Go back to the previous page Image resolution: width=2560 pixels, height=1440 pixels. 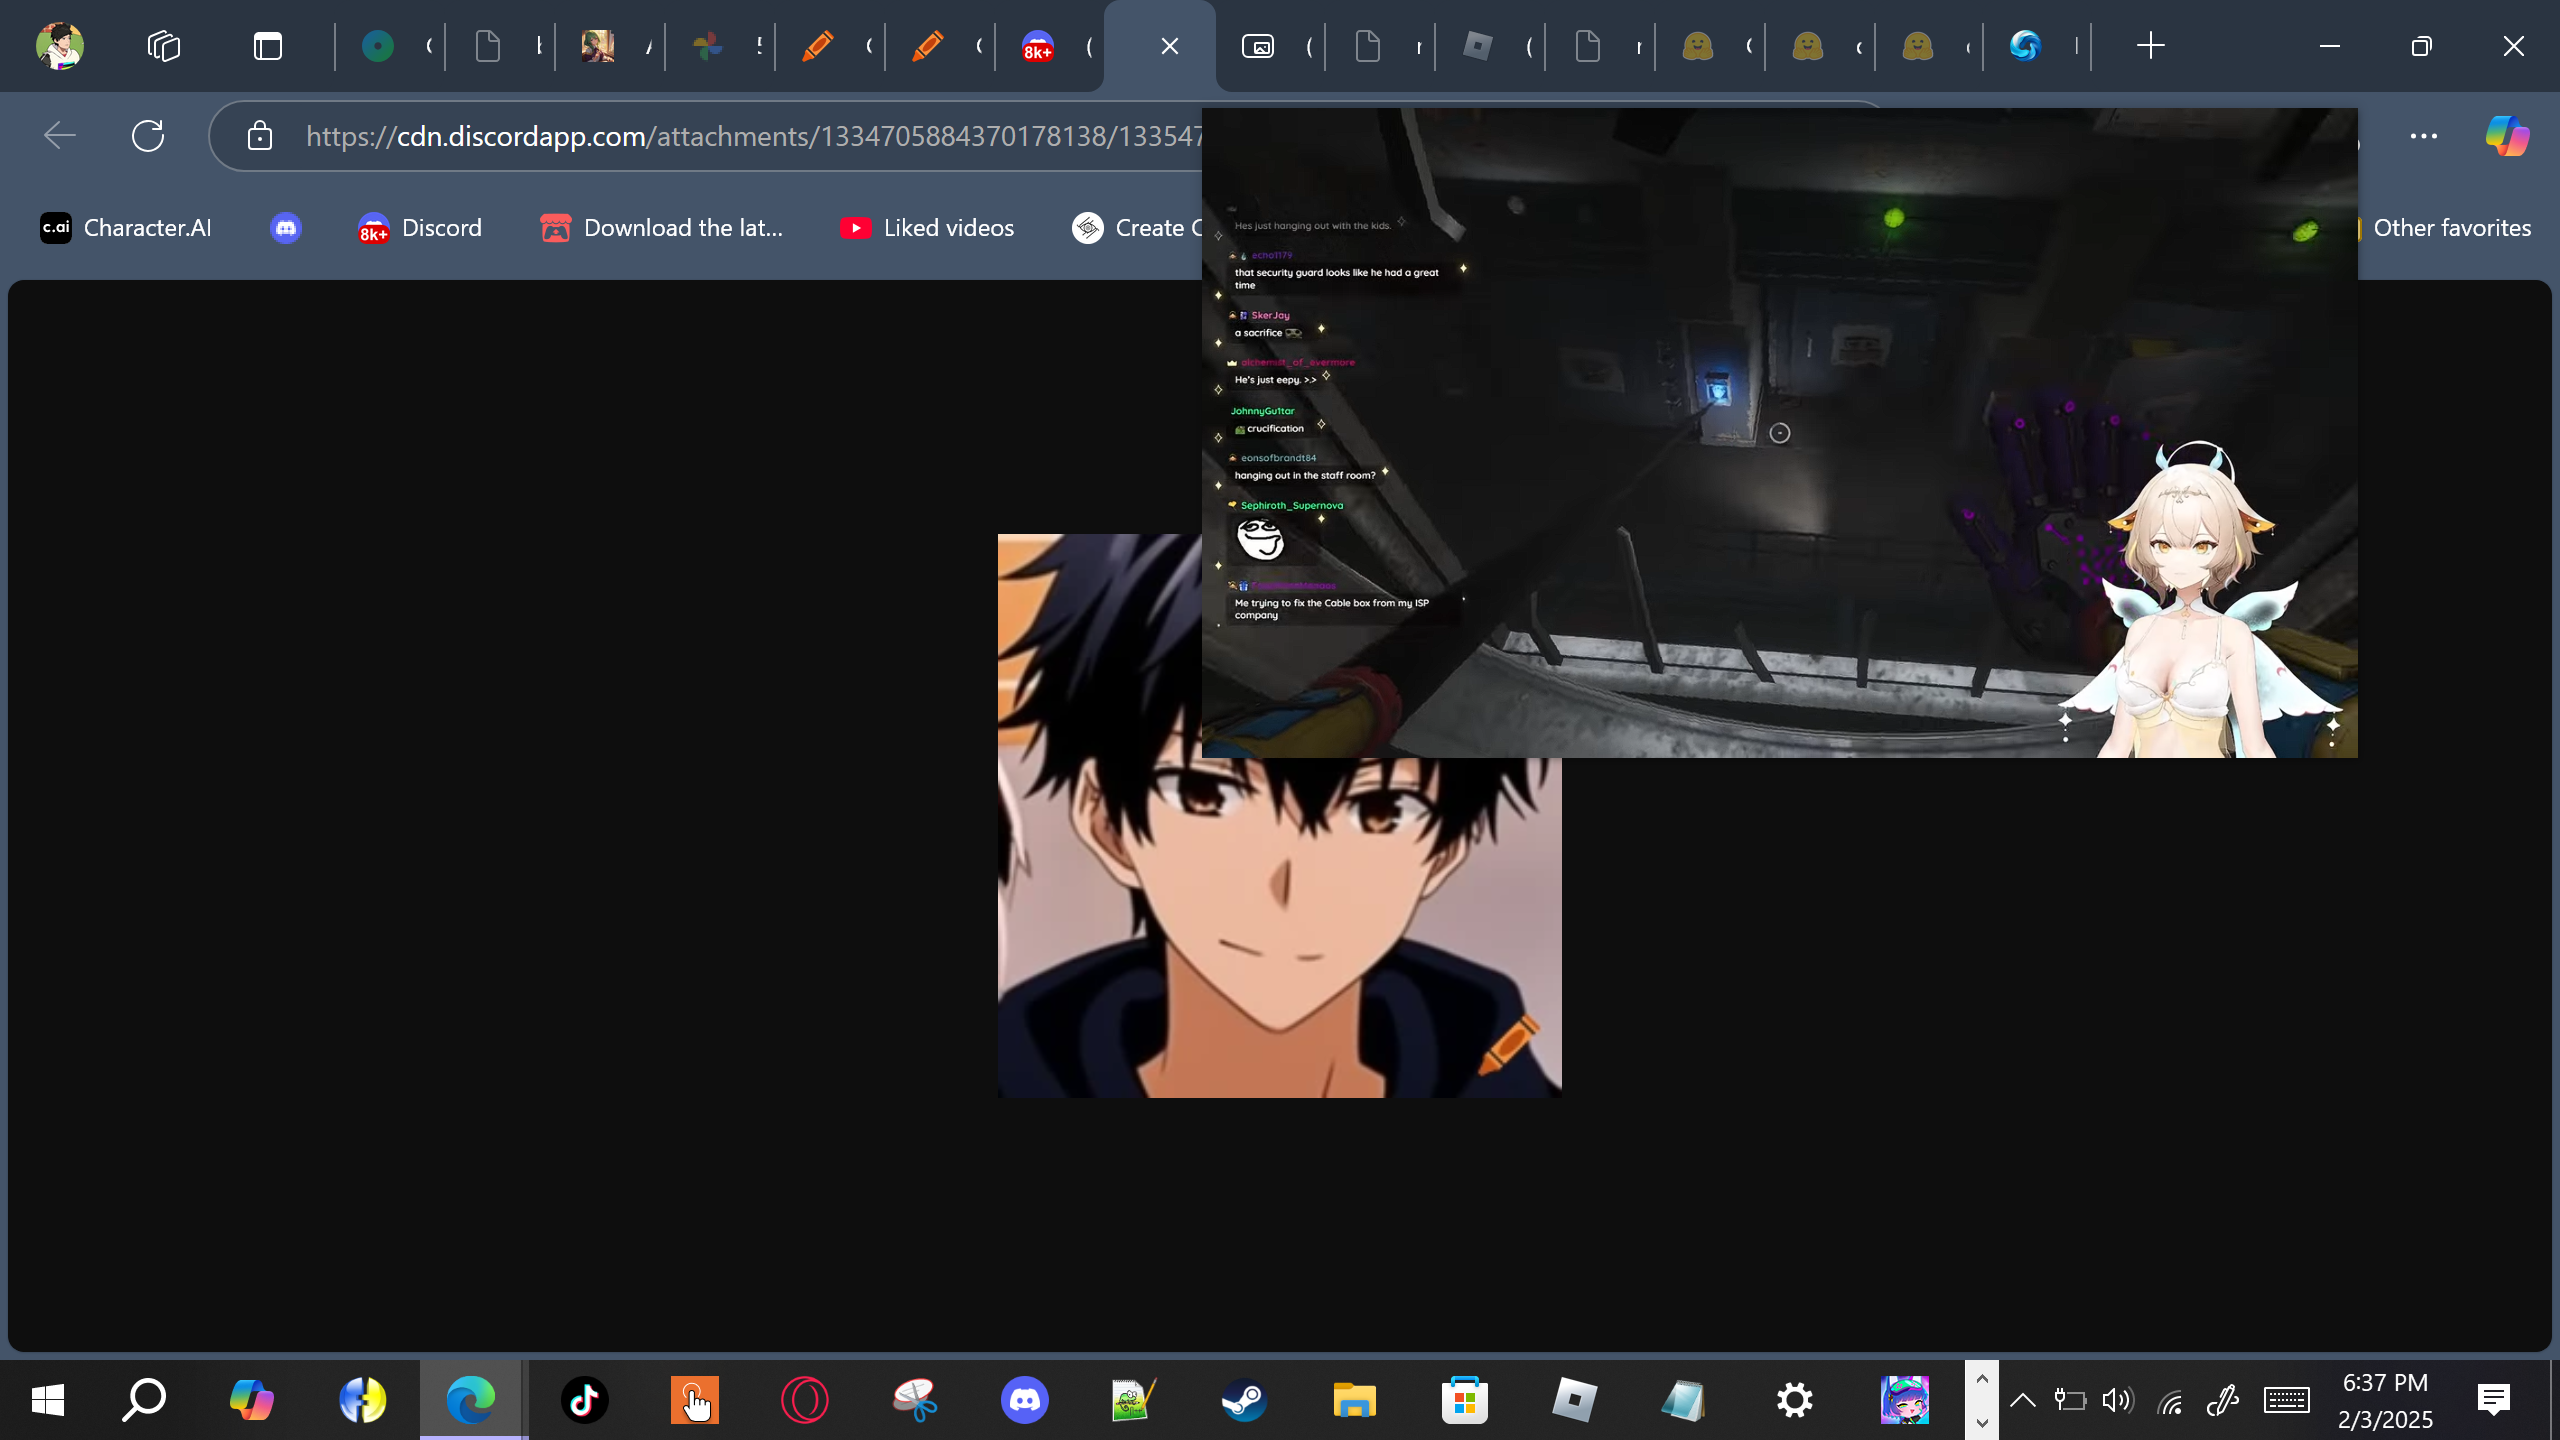point(60,136)
